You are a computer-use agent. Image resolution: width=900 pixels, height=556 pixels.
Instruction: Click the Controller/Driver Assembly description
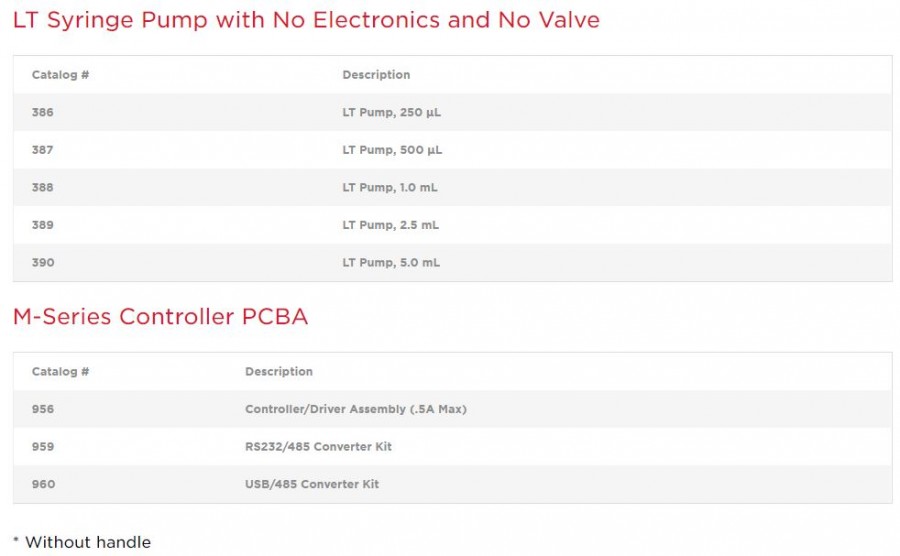[x=355, y=409]
